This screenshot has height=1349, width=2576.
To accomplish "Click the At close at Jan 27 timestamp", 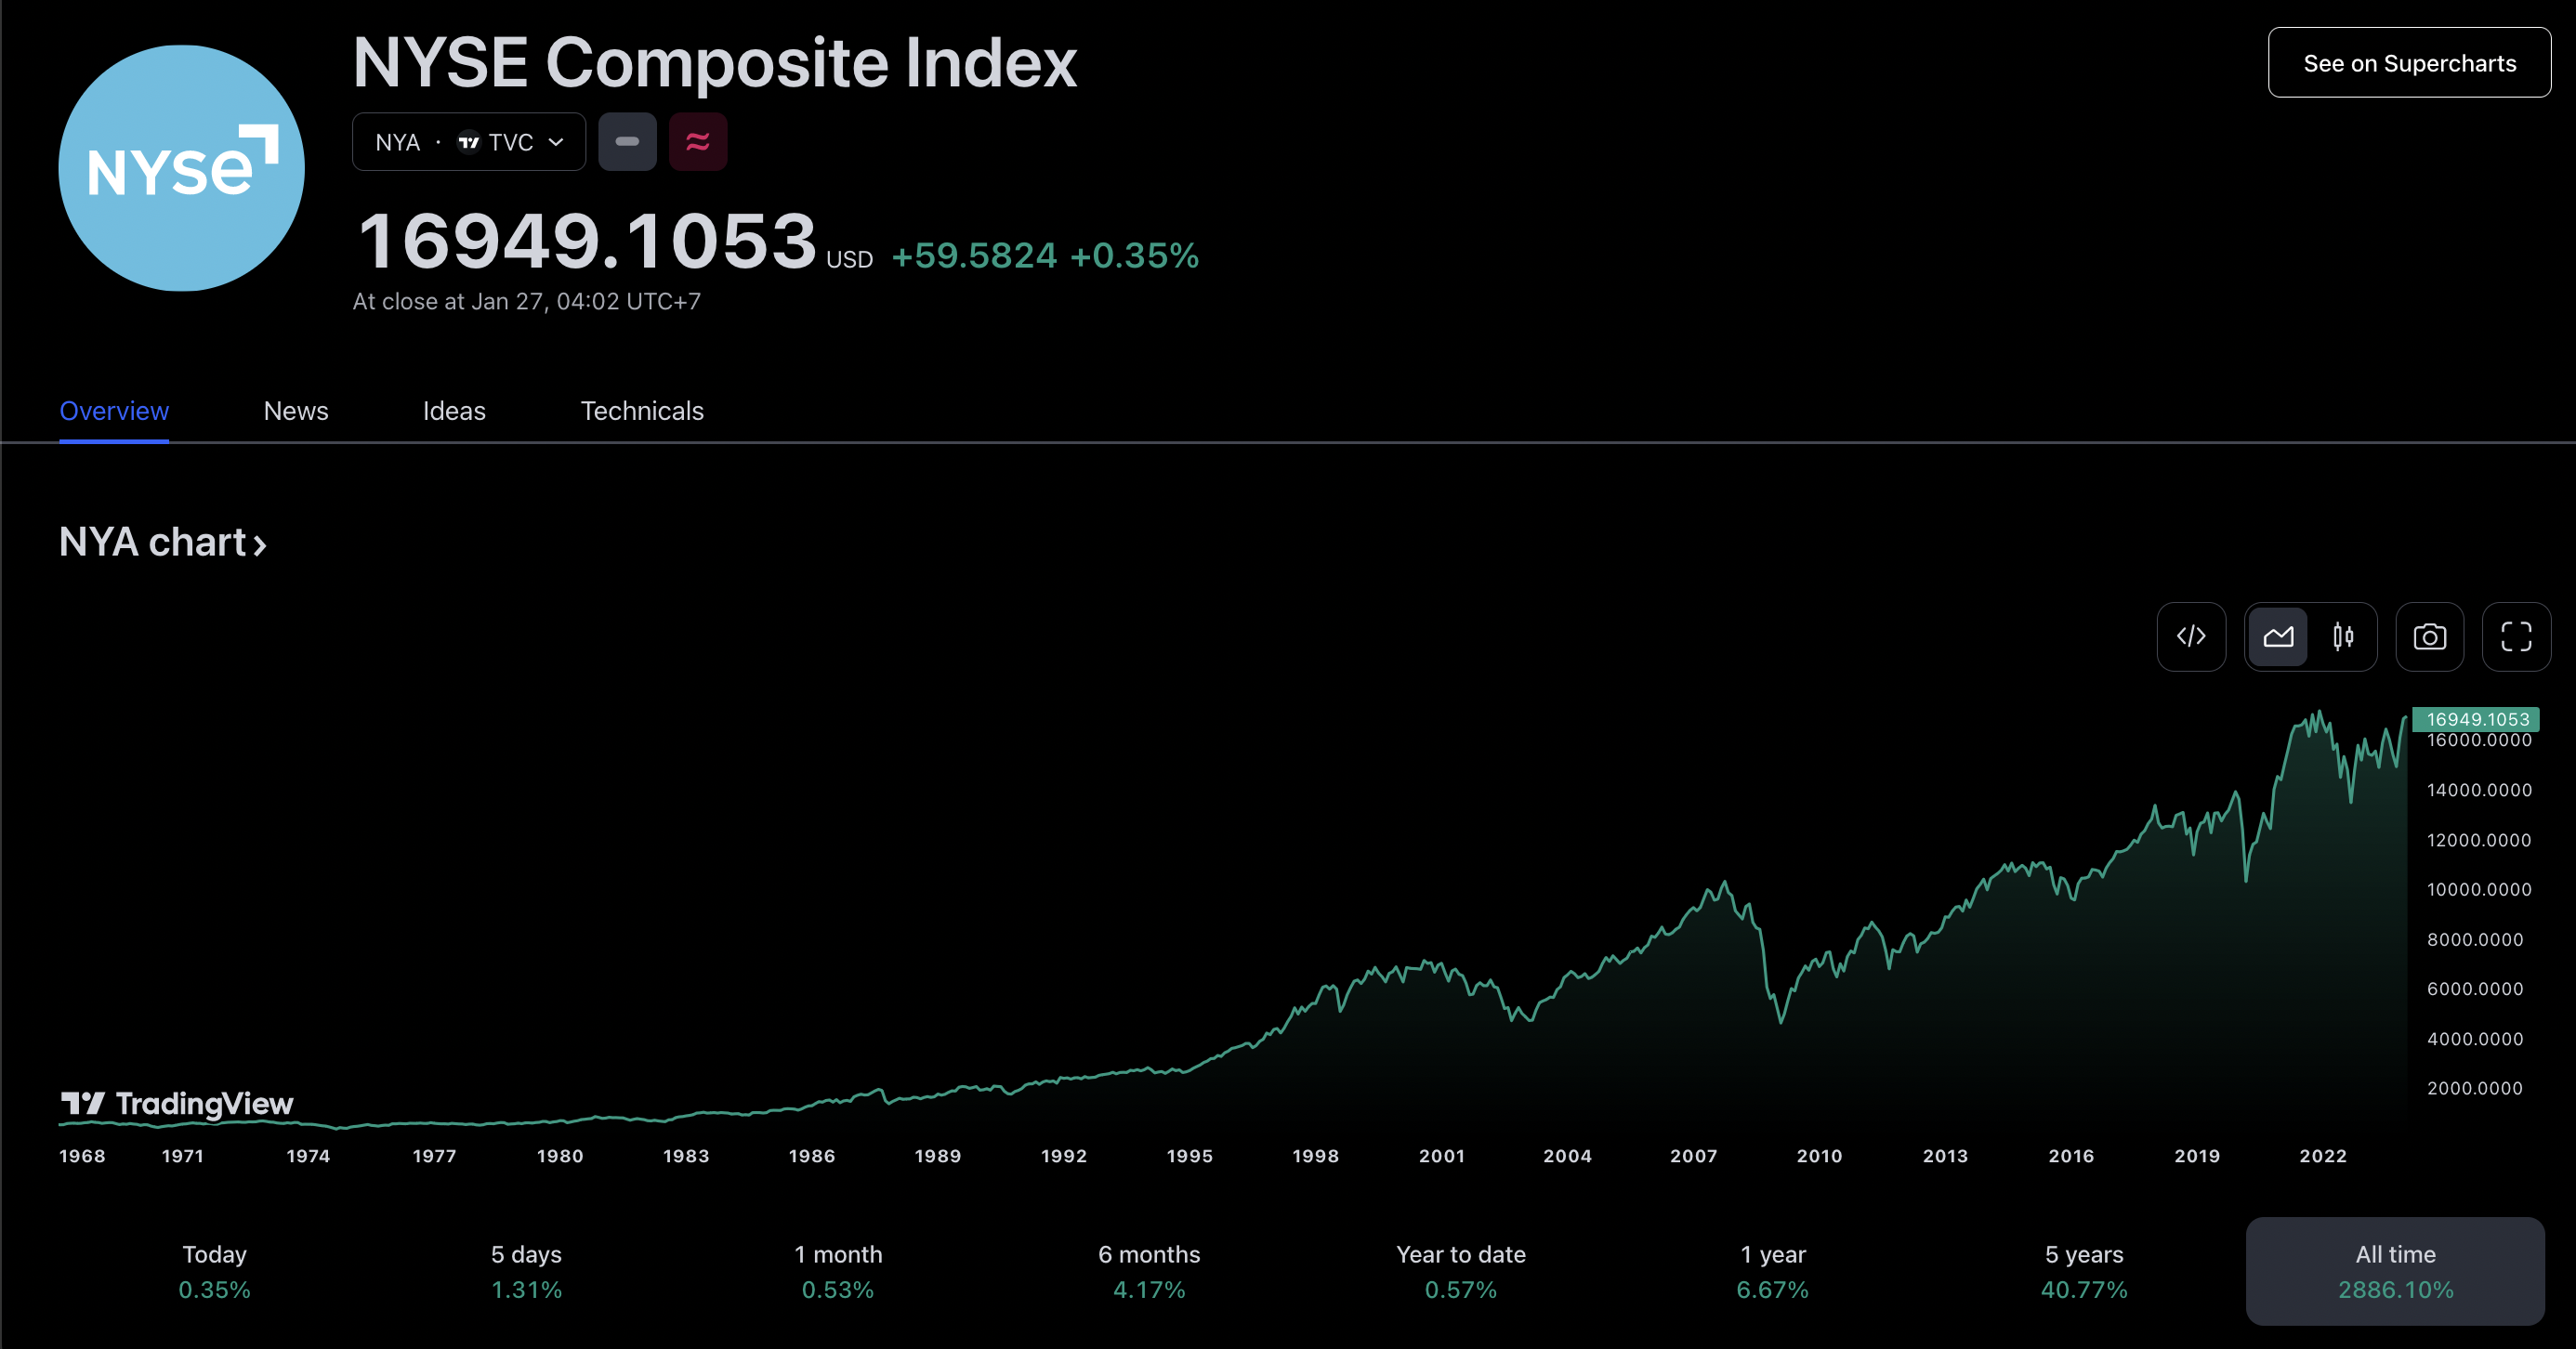I will [x=527, y=301].
